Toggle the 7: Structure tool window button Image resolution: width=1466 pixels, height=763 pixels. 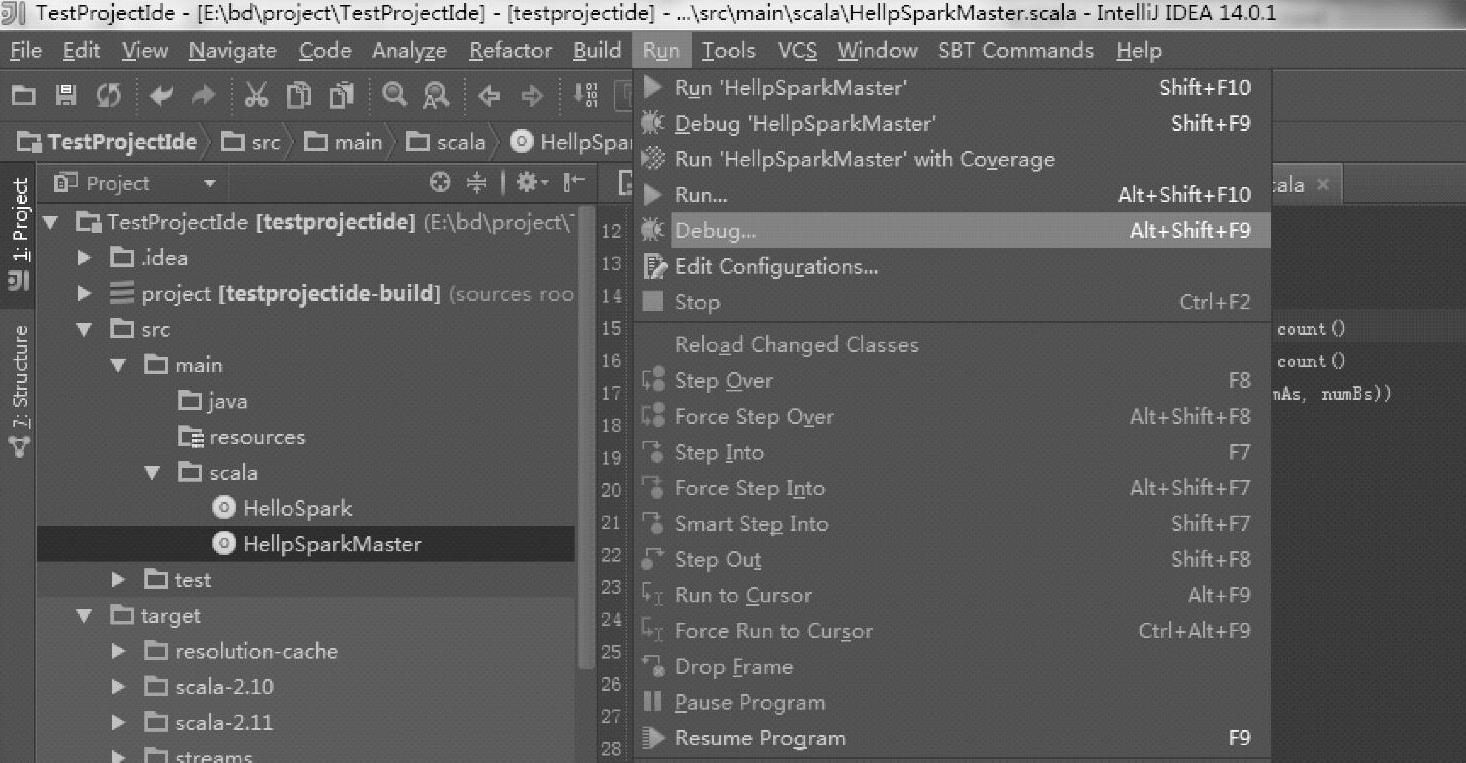pos(19,392)
